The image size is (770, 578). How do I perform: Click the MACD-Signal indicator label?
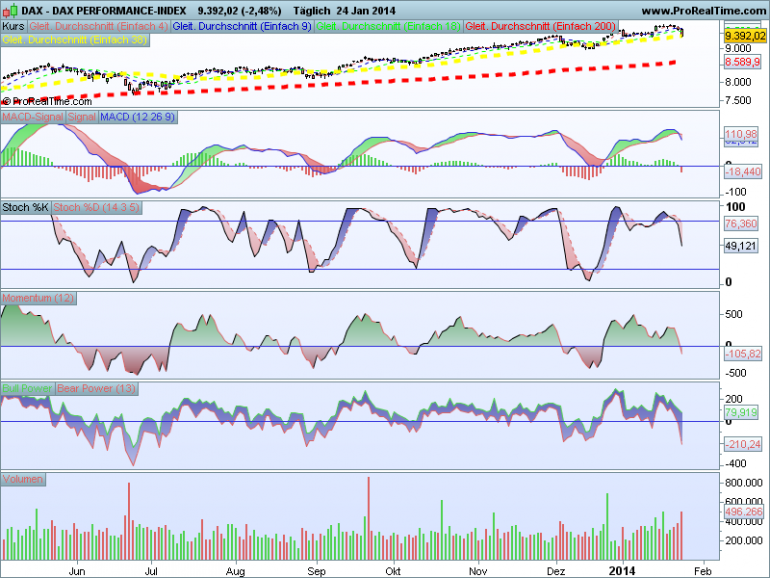coord(33,117)
